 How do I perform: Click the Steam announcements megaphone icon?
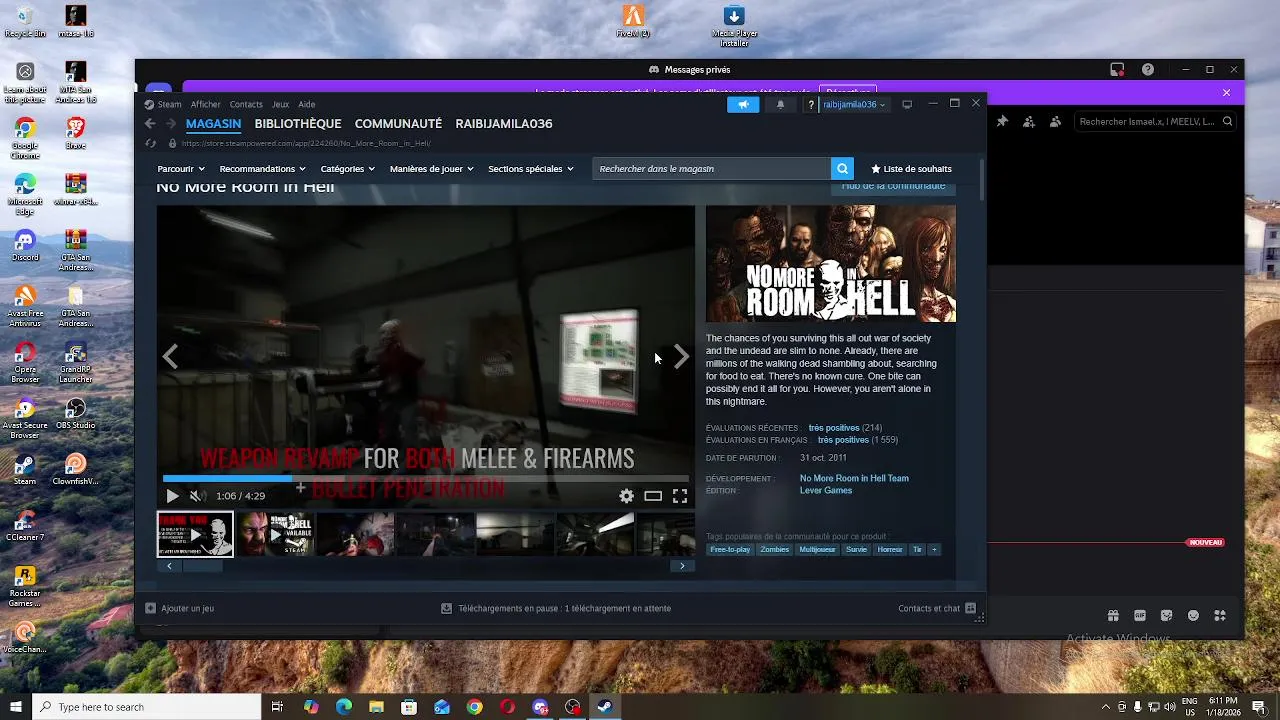pos(743,104)
